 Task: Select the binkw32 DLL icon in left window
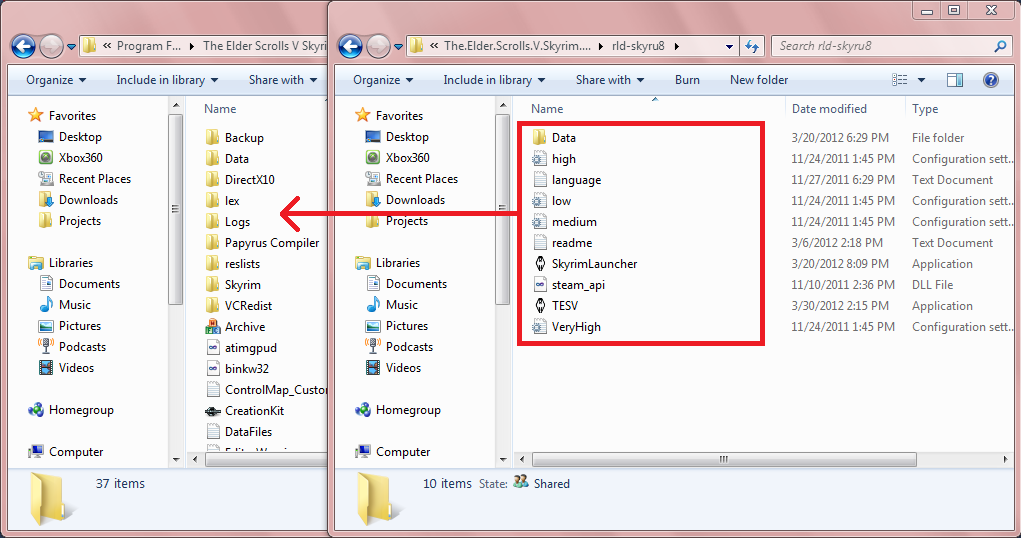click(212, 369)
